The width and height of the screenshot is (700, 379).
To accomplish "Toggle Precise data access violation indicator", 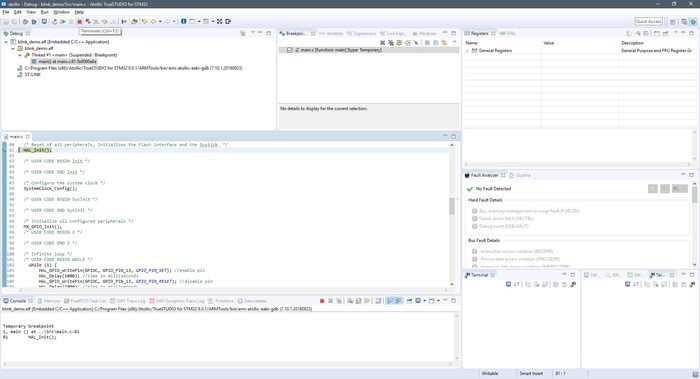I will [x=475, y=259].
